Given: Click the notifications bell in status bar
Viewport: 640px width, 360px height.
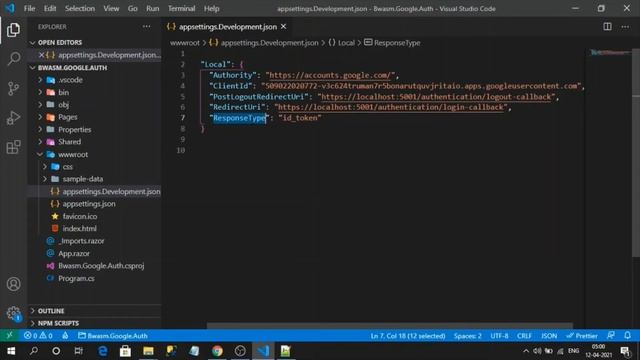Looking at the screenshot, I should click(627, 336).
